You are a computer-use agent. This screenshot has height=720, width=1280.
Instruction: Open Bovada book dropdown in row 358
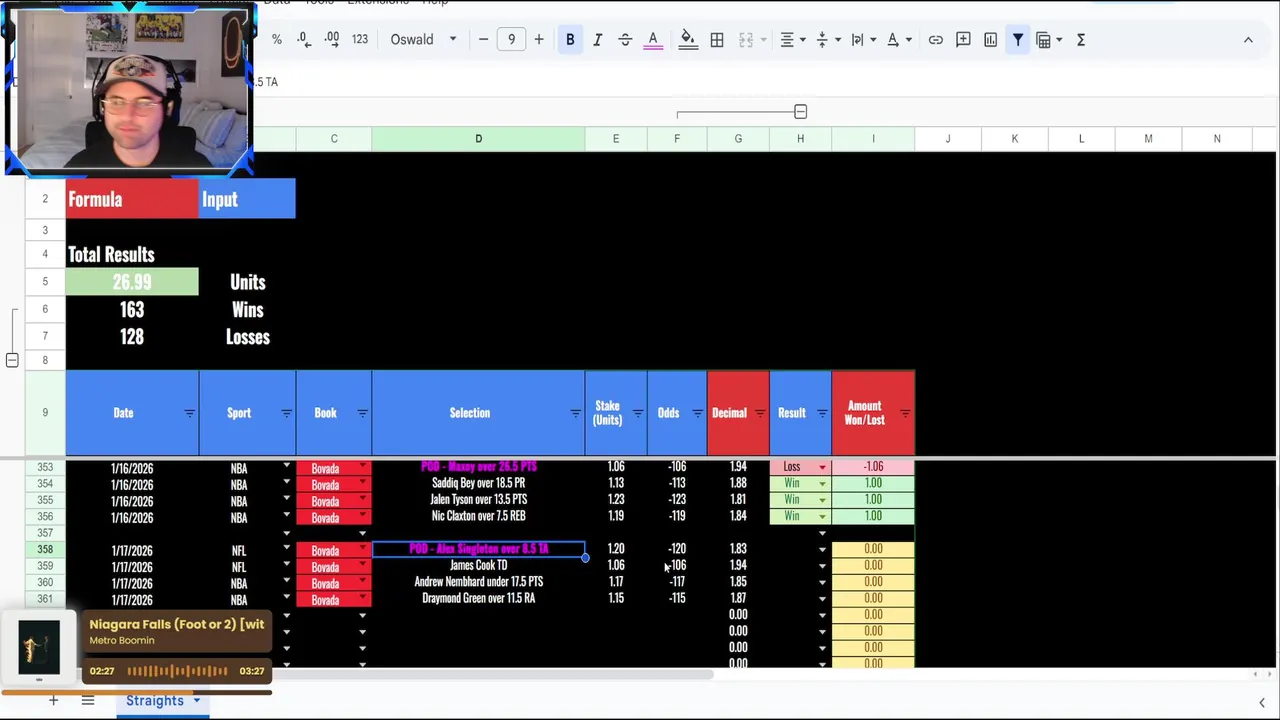click(x=362, y=550)
